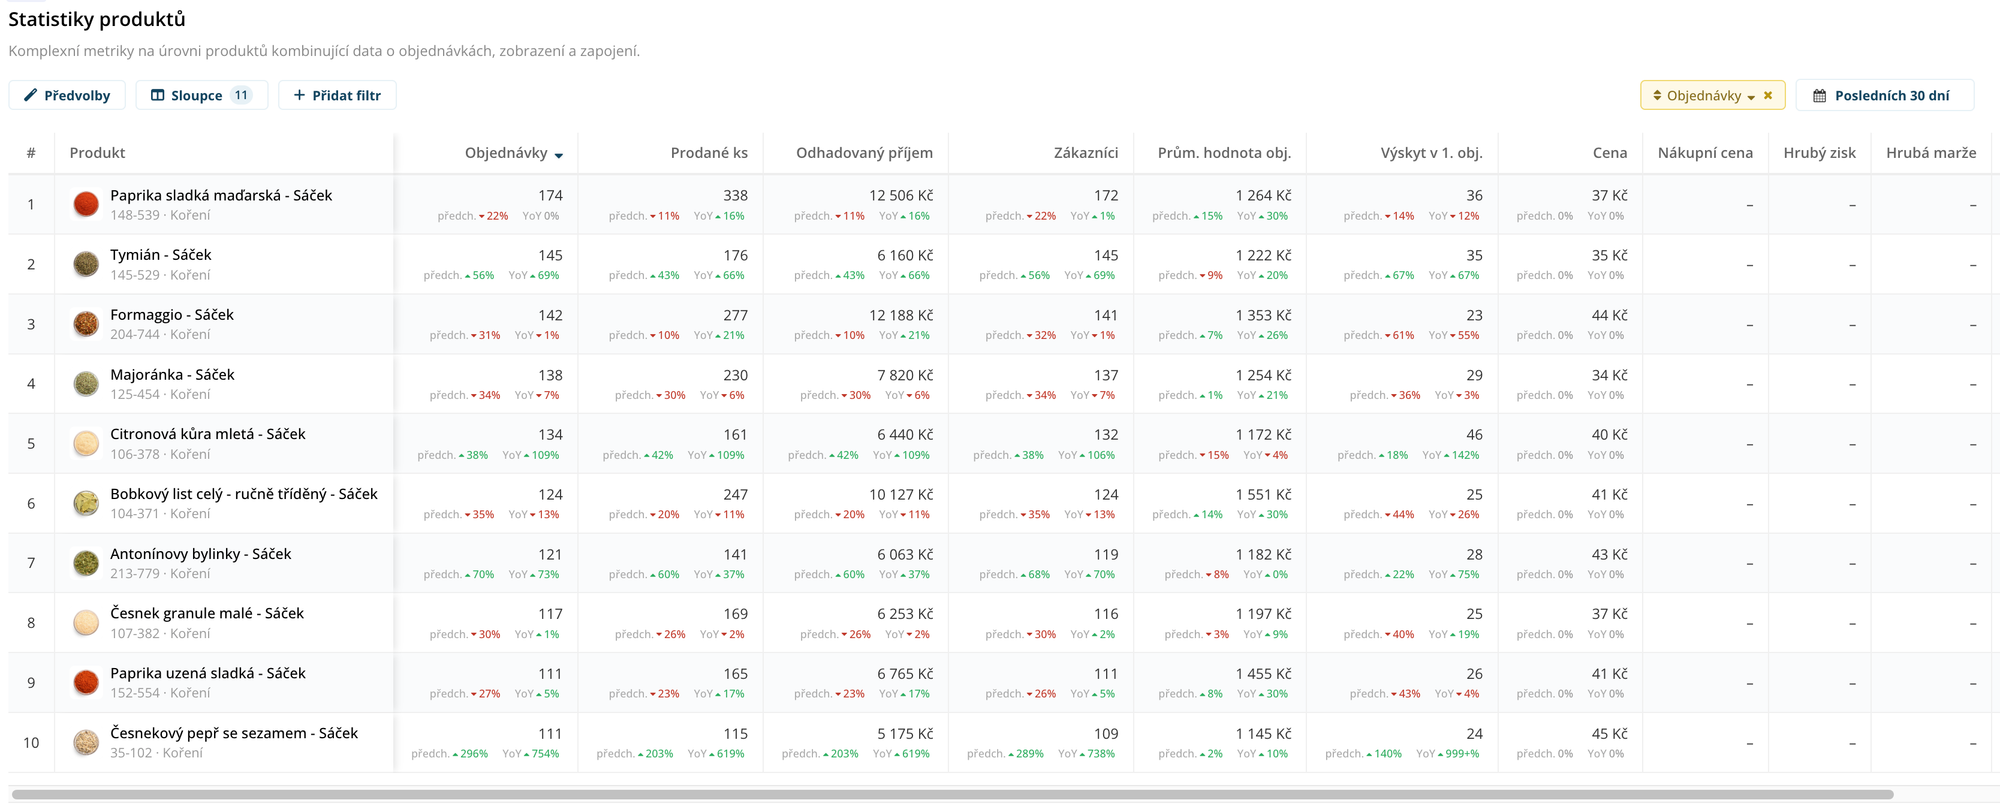Click the Sloupce button showing 11 columns
2000x805 pixels.
[201, 95]
